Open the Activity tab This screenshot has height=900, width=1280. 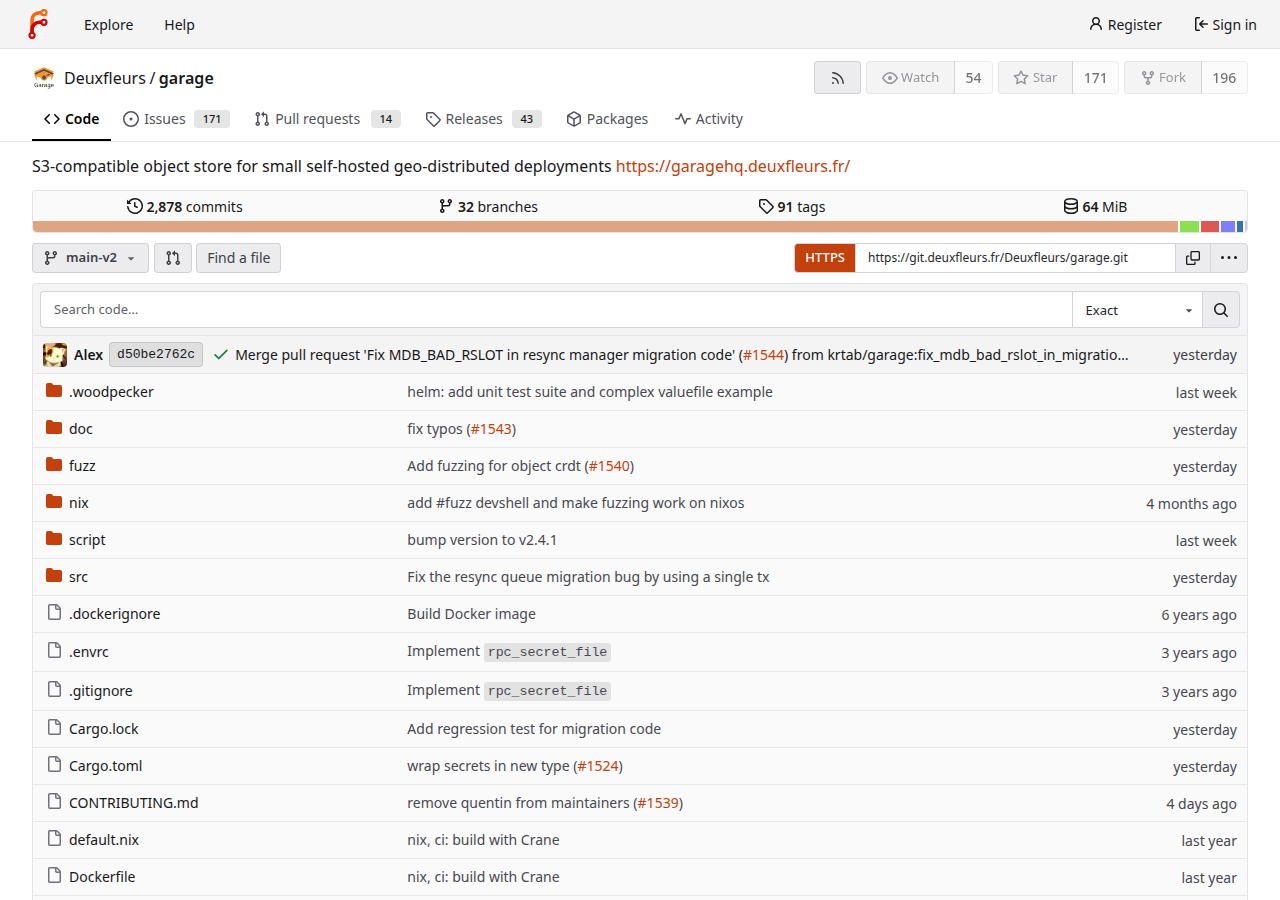[x=709, y=119]
